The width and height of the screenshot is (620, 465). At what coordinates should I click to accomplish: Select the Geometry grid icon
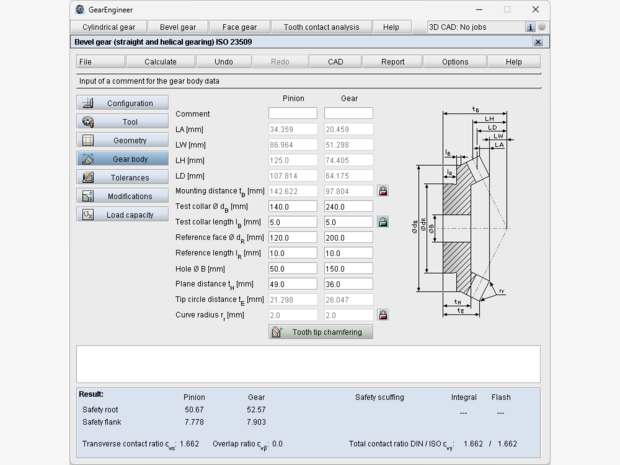click(88, 140)
